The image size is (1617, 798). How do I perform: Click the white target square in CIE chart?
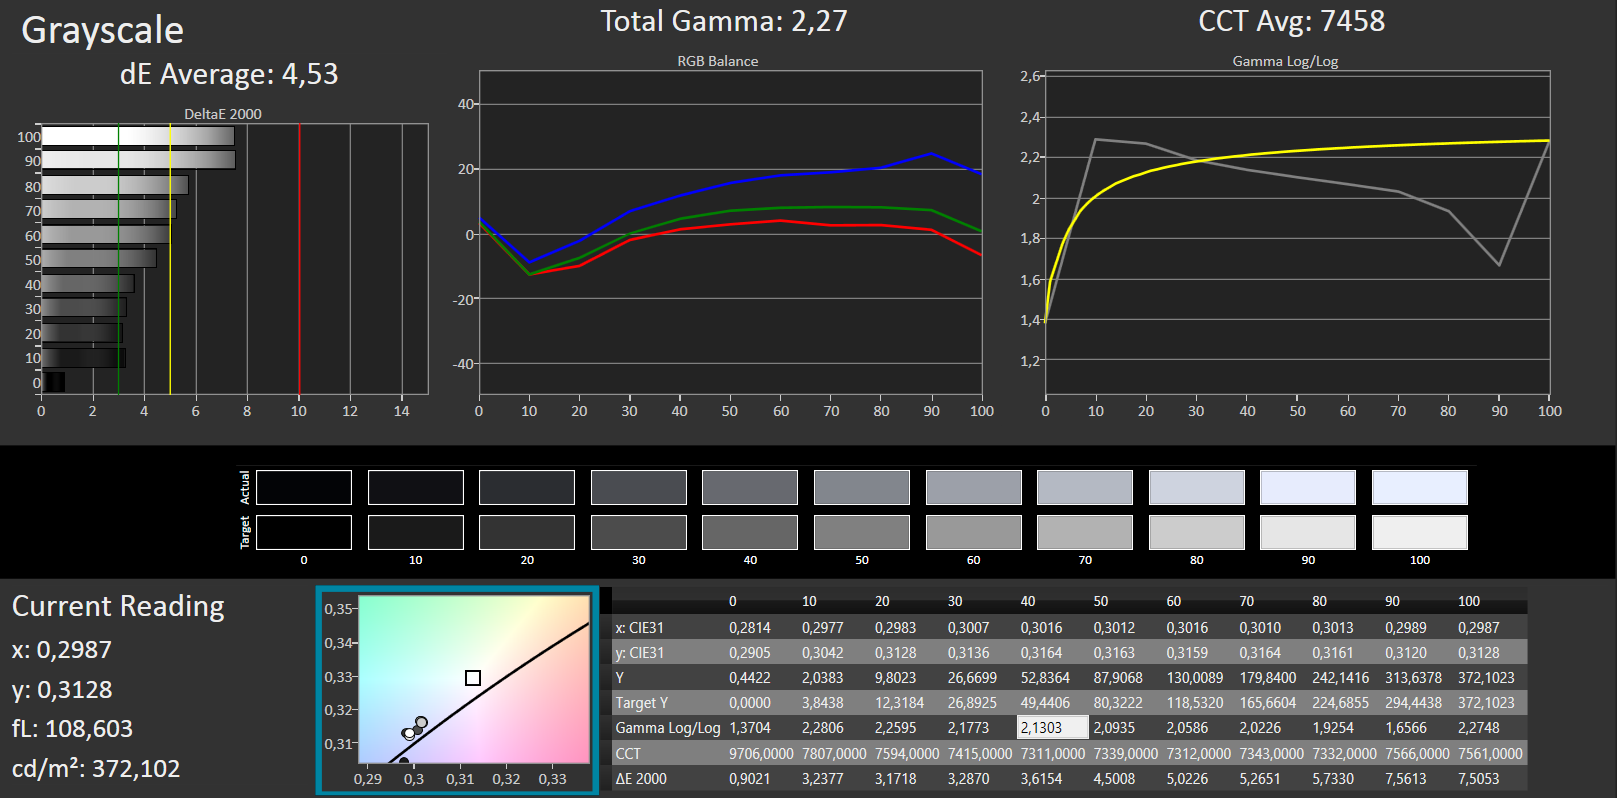click(x=473, y=678)
